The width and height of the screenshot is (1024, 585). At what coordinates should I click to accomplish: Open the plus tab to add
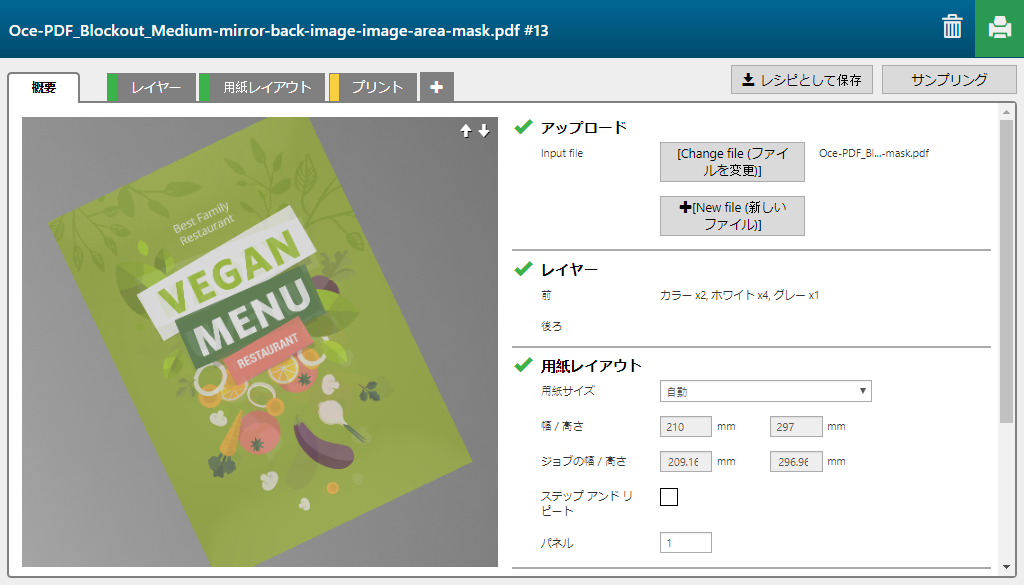point(437,87)
